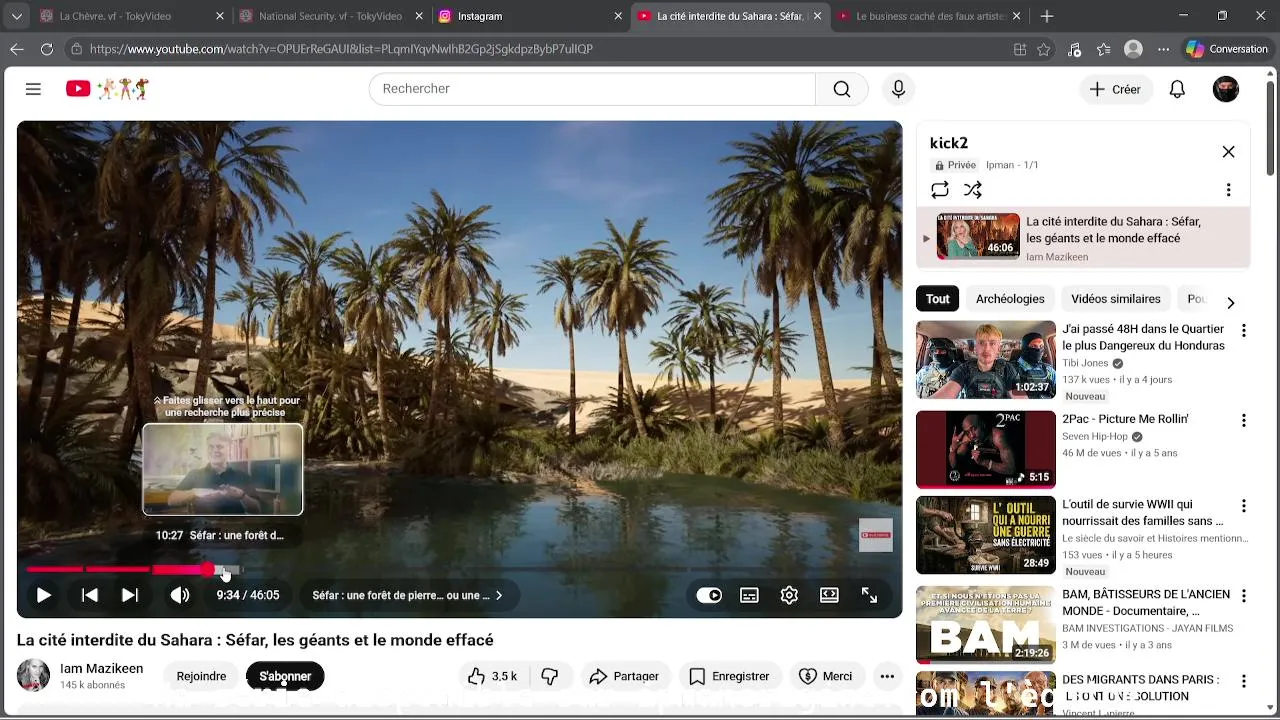Click the Rejoindre button
This screenshot has width=1280, height=720.
[201, 676]
